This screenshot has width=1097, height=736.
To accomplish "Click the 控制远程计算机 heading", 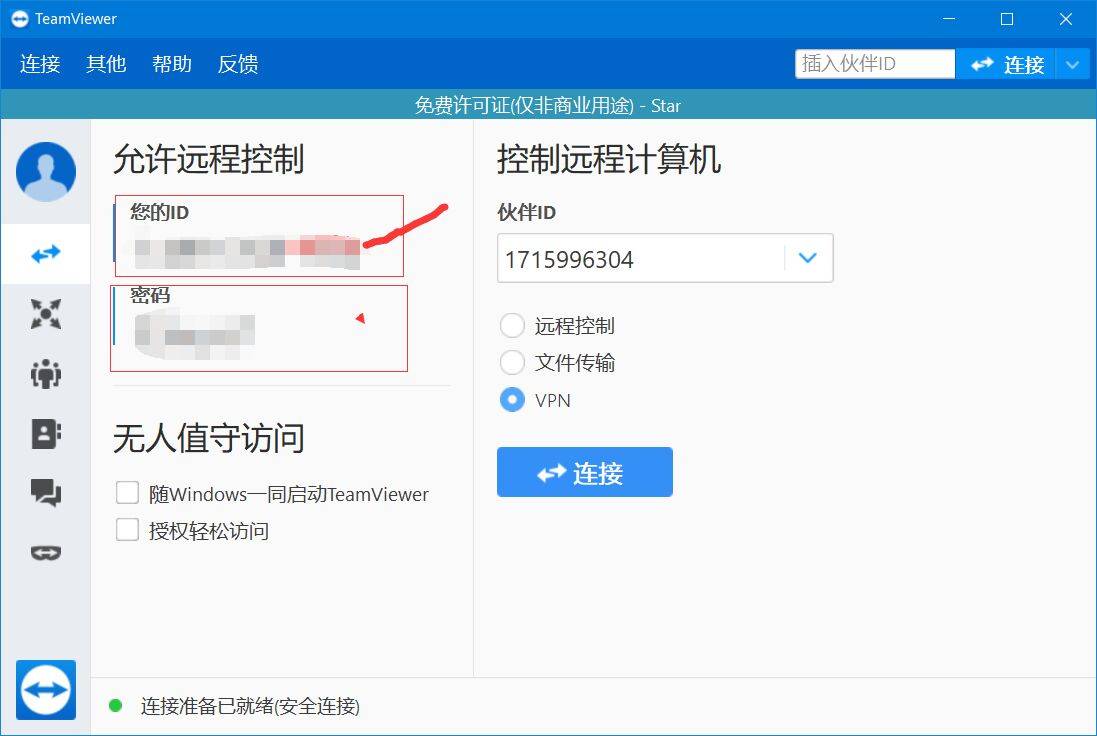I will (x=609, y=159).
